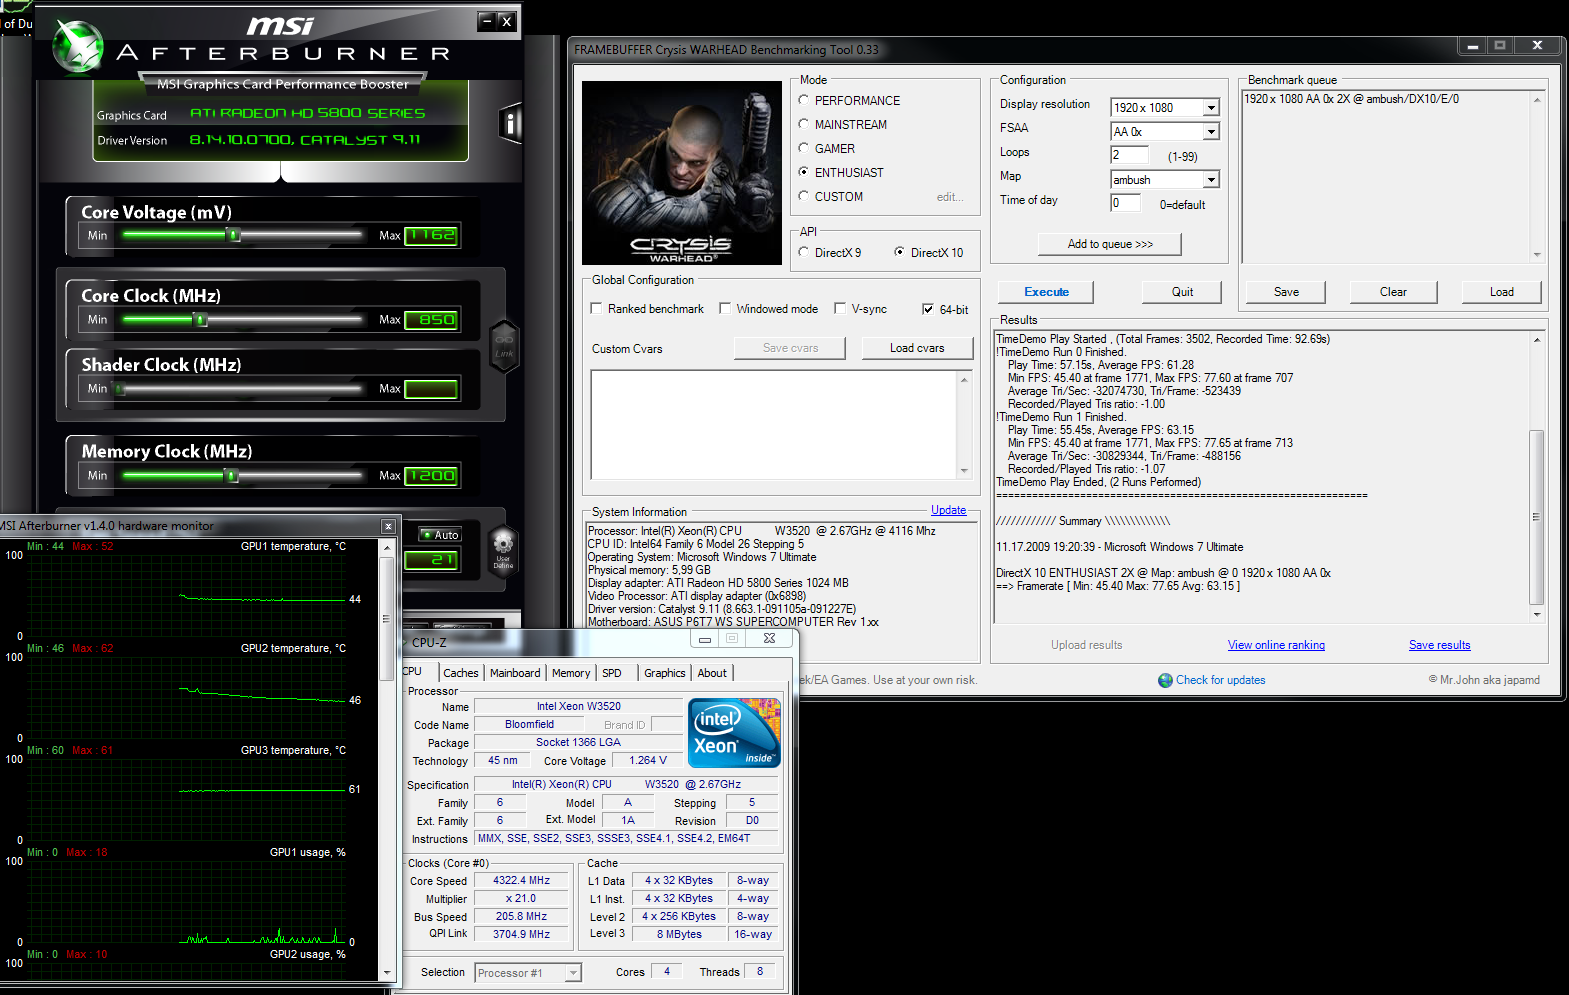Viewport: 1569px width, 995px height.
Task: Close the CPU-Z window
Action: click(769, 638)
